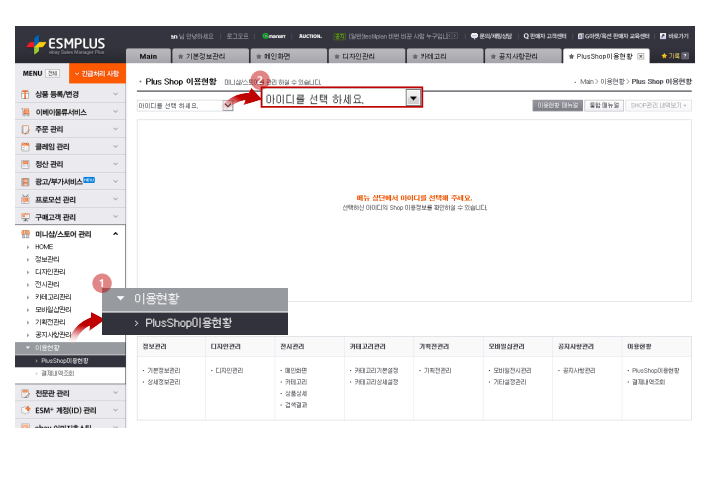This screenshot has height=489, width=715.
Task: Click the star on 메인화면 tab
Action: tap(259, 57)
